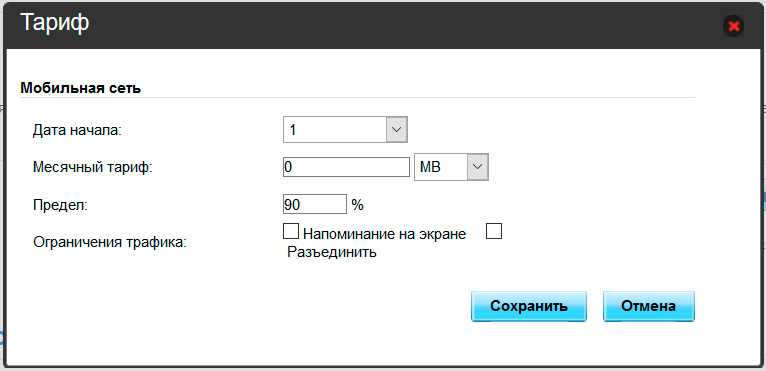Click the Предел percentage field
Screen dimensions: 766x371
click(315, 204)
